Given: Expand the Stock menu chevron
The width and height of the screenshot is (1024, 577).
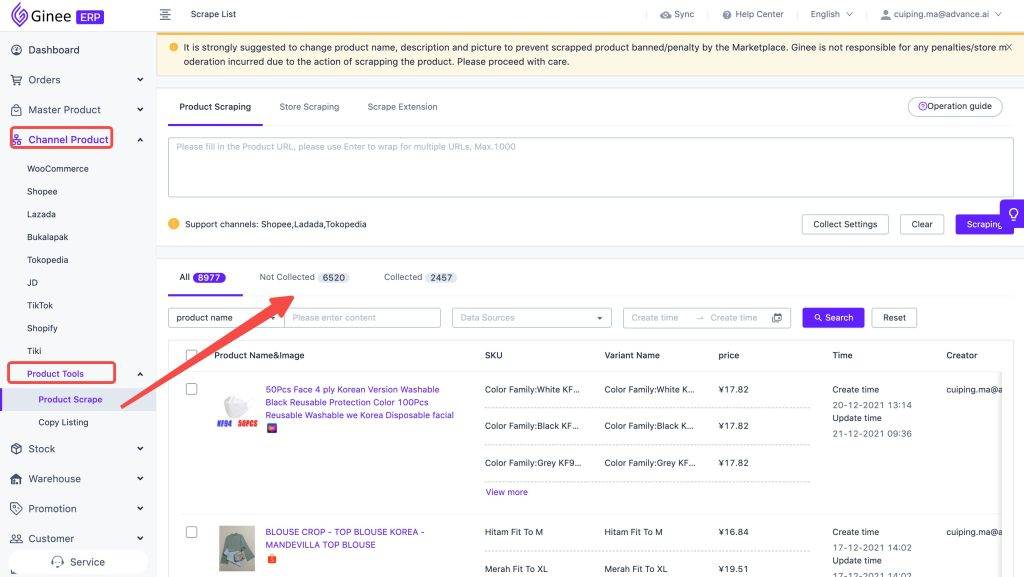Looking at the screenshot, I should pos(140,449).
